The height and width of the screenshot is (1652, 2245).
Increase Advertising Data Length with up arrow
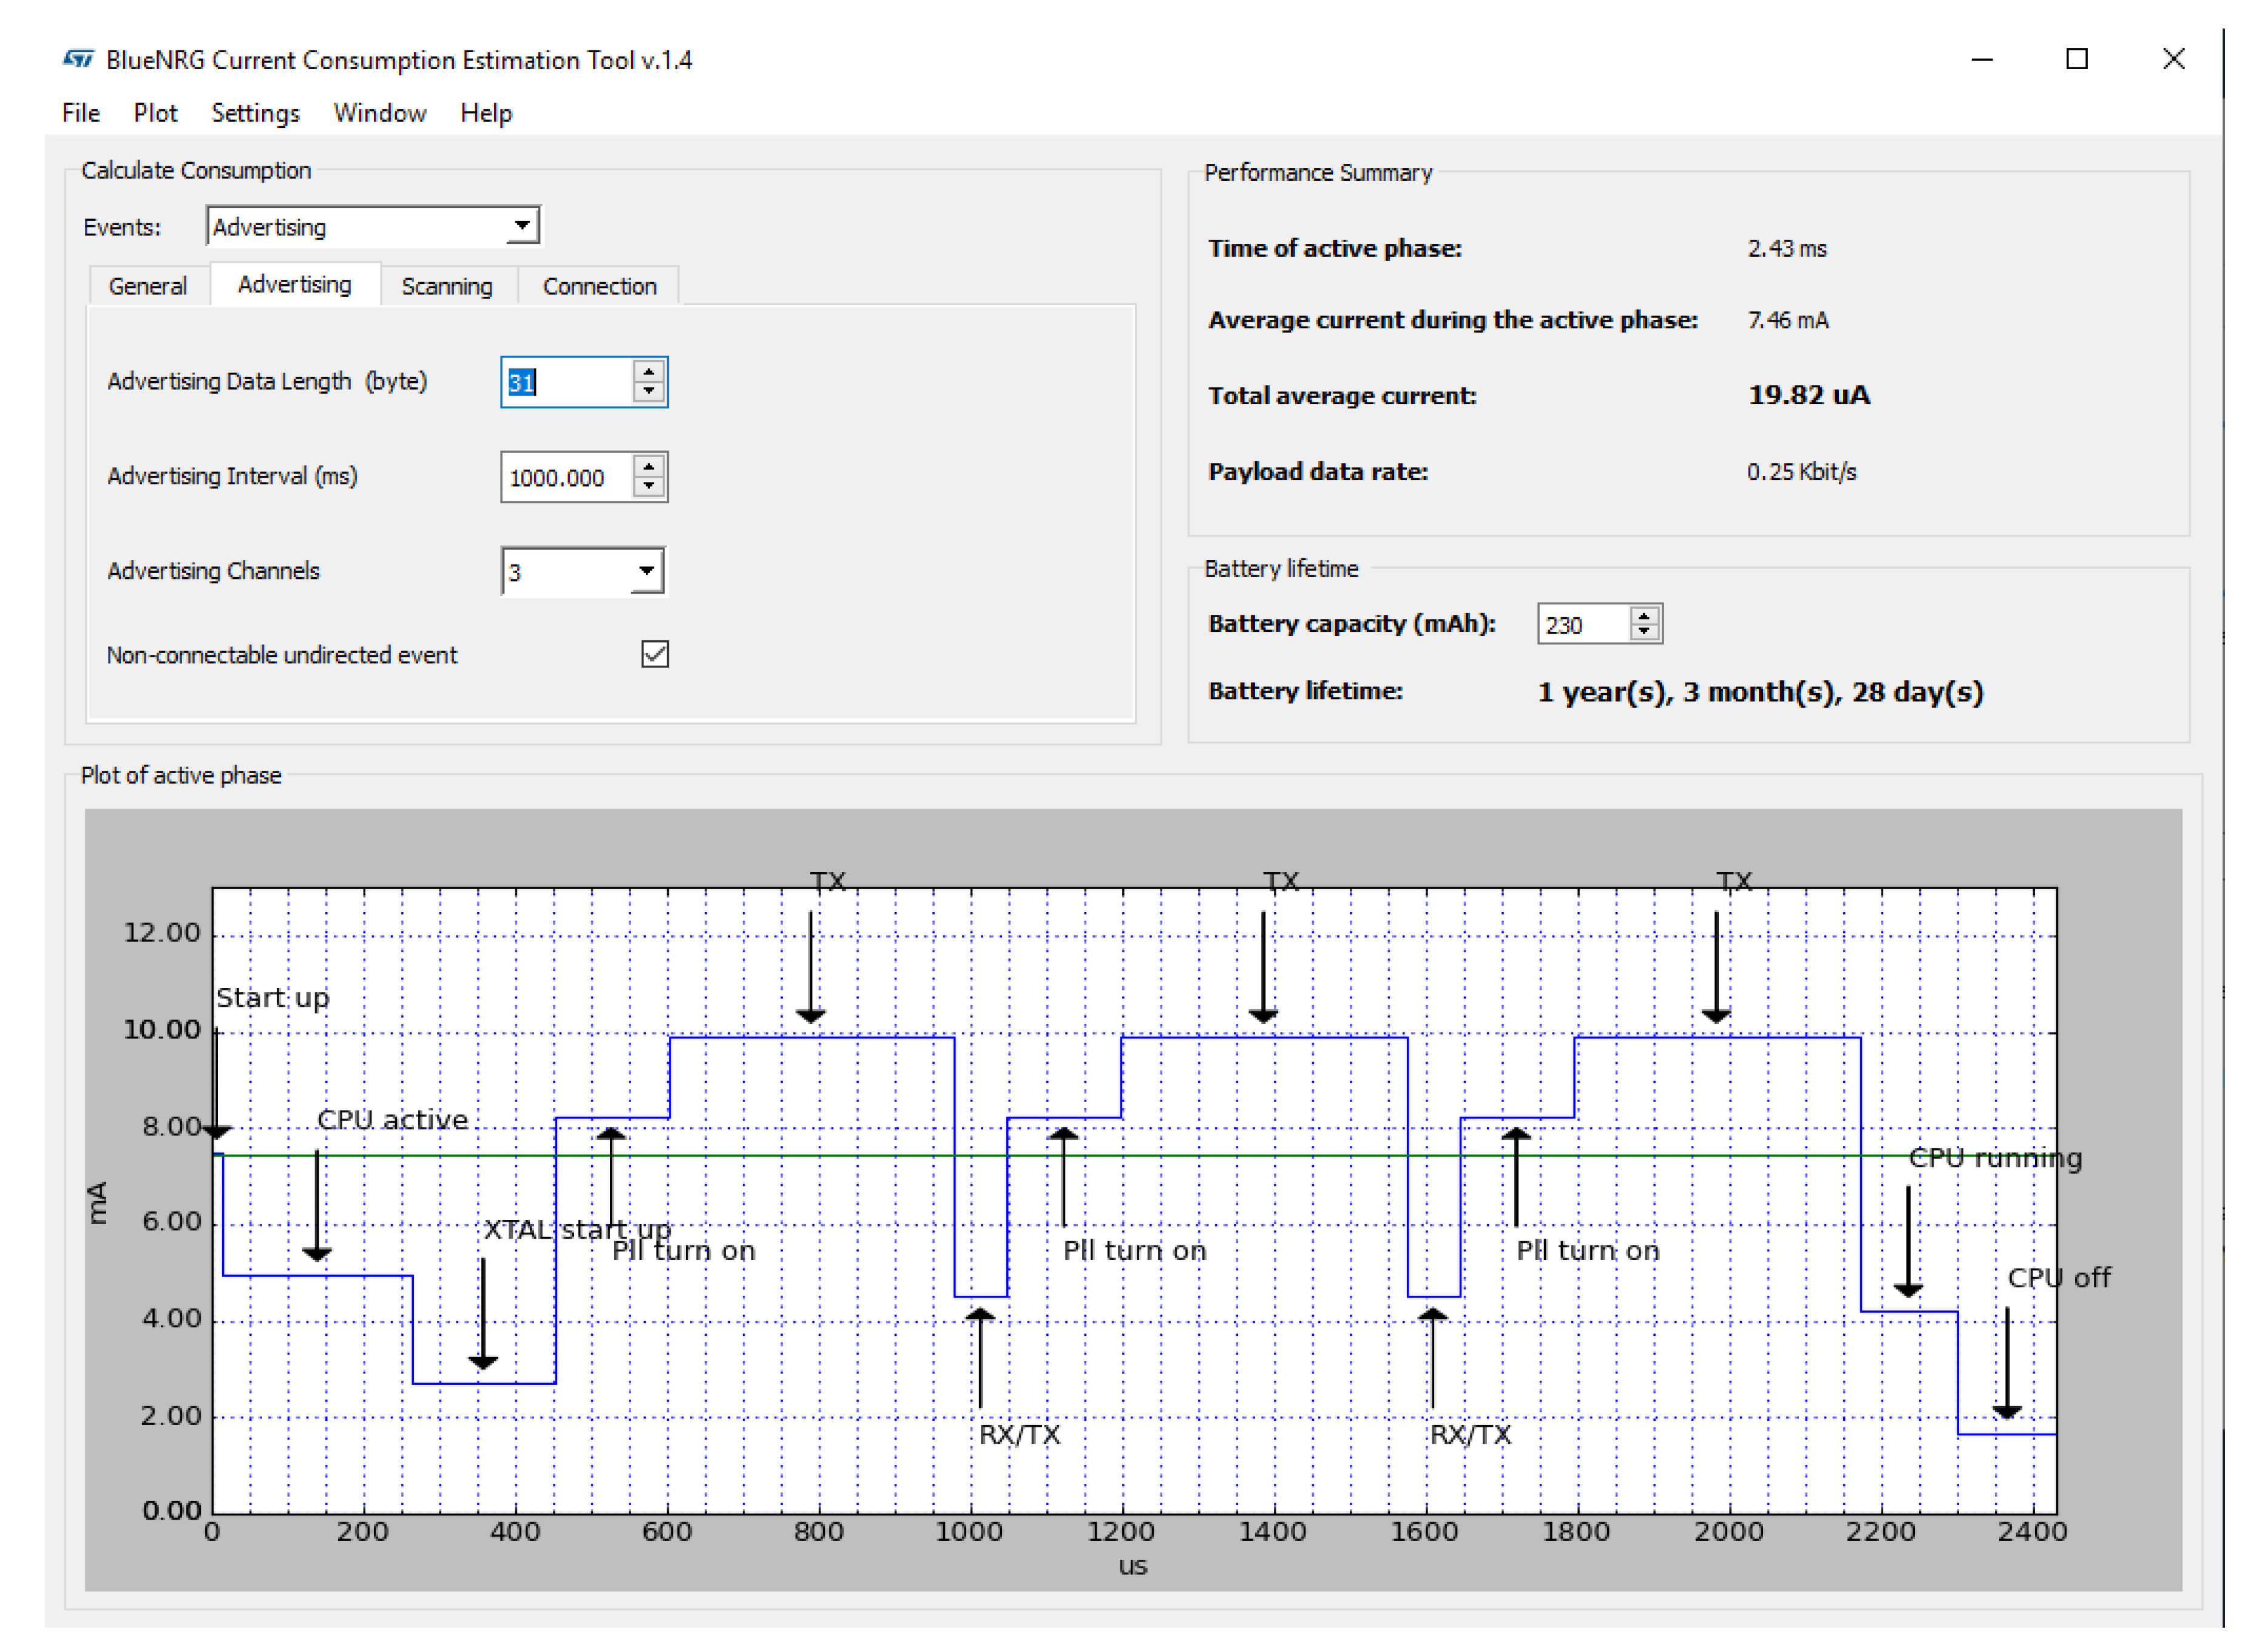point(649,371)
